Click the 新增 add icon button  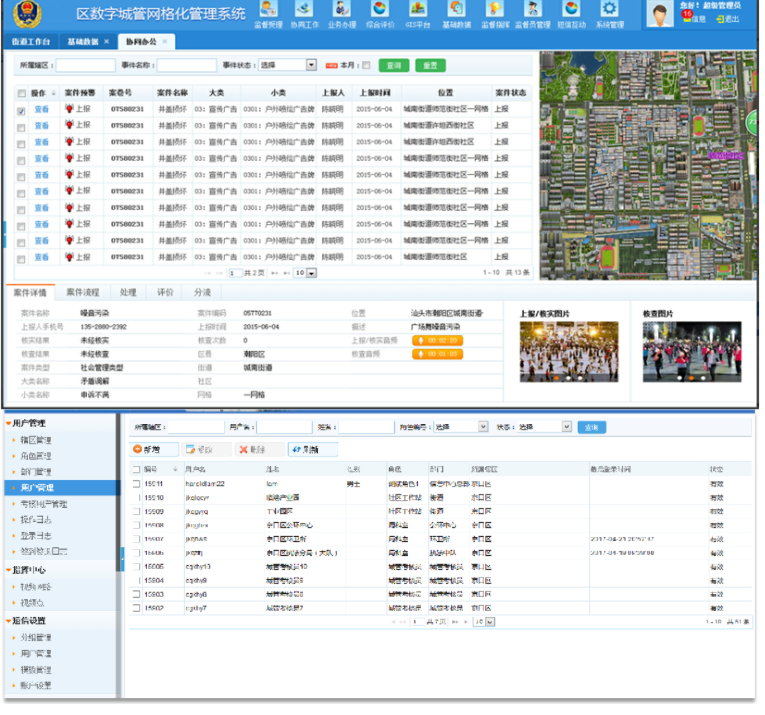pos(154,449)
